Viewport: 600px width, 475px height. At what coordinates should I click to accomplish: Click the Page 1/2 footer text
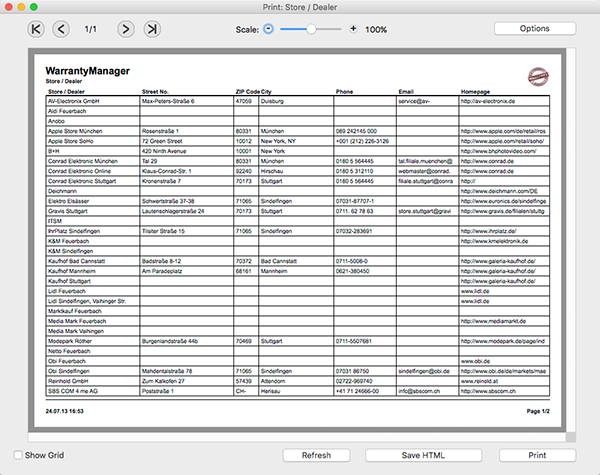click(538, 411)
